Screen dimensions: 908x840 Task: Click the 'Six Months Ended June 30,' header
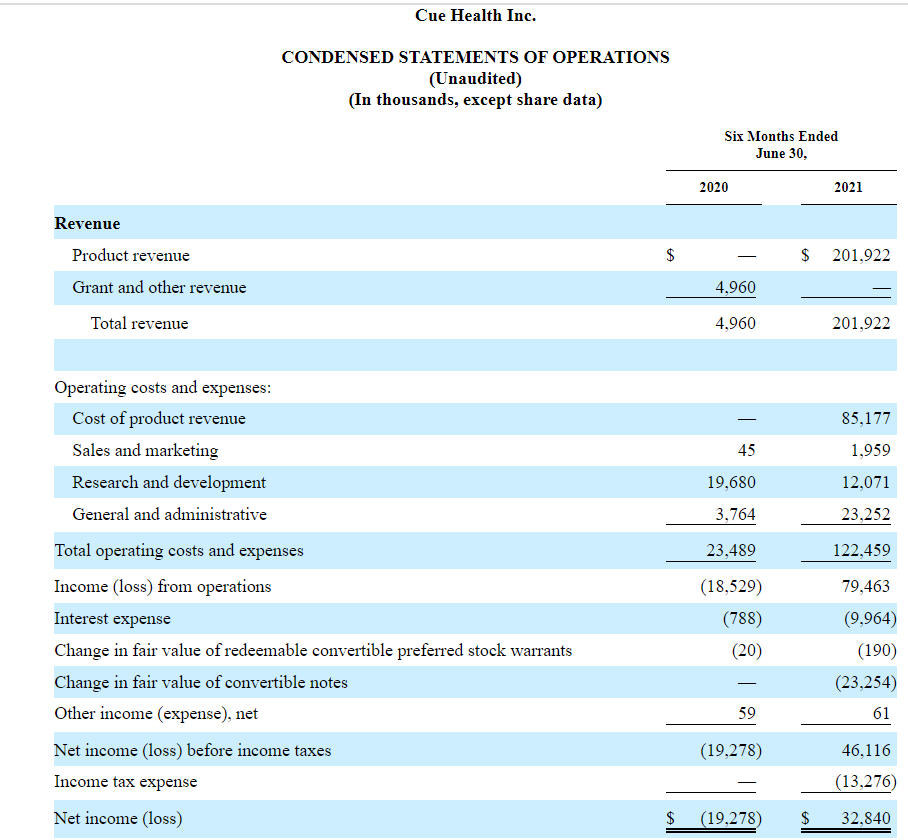781,145
